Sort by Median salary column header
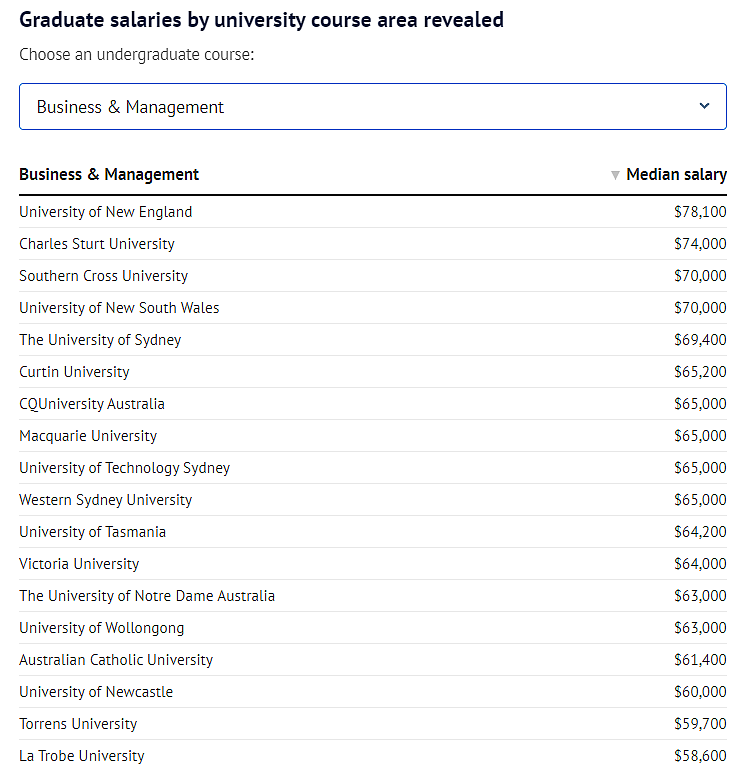This screenshot has width=747, height=779. click(676, 174)
